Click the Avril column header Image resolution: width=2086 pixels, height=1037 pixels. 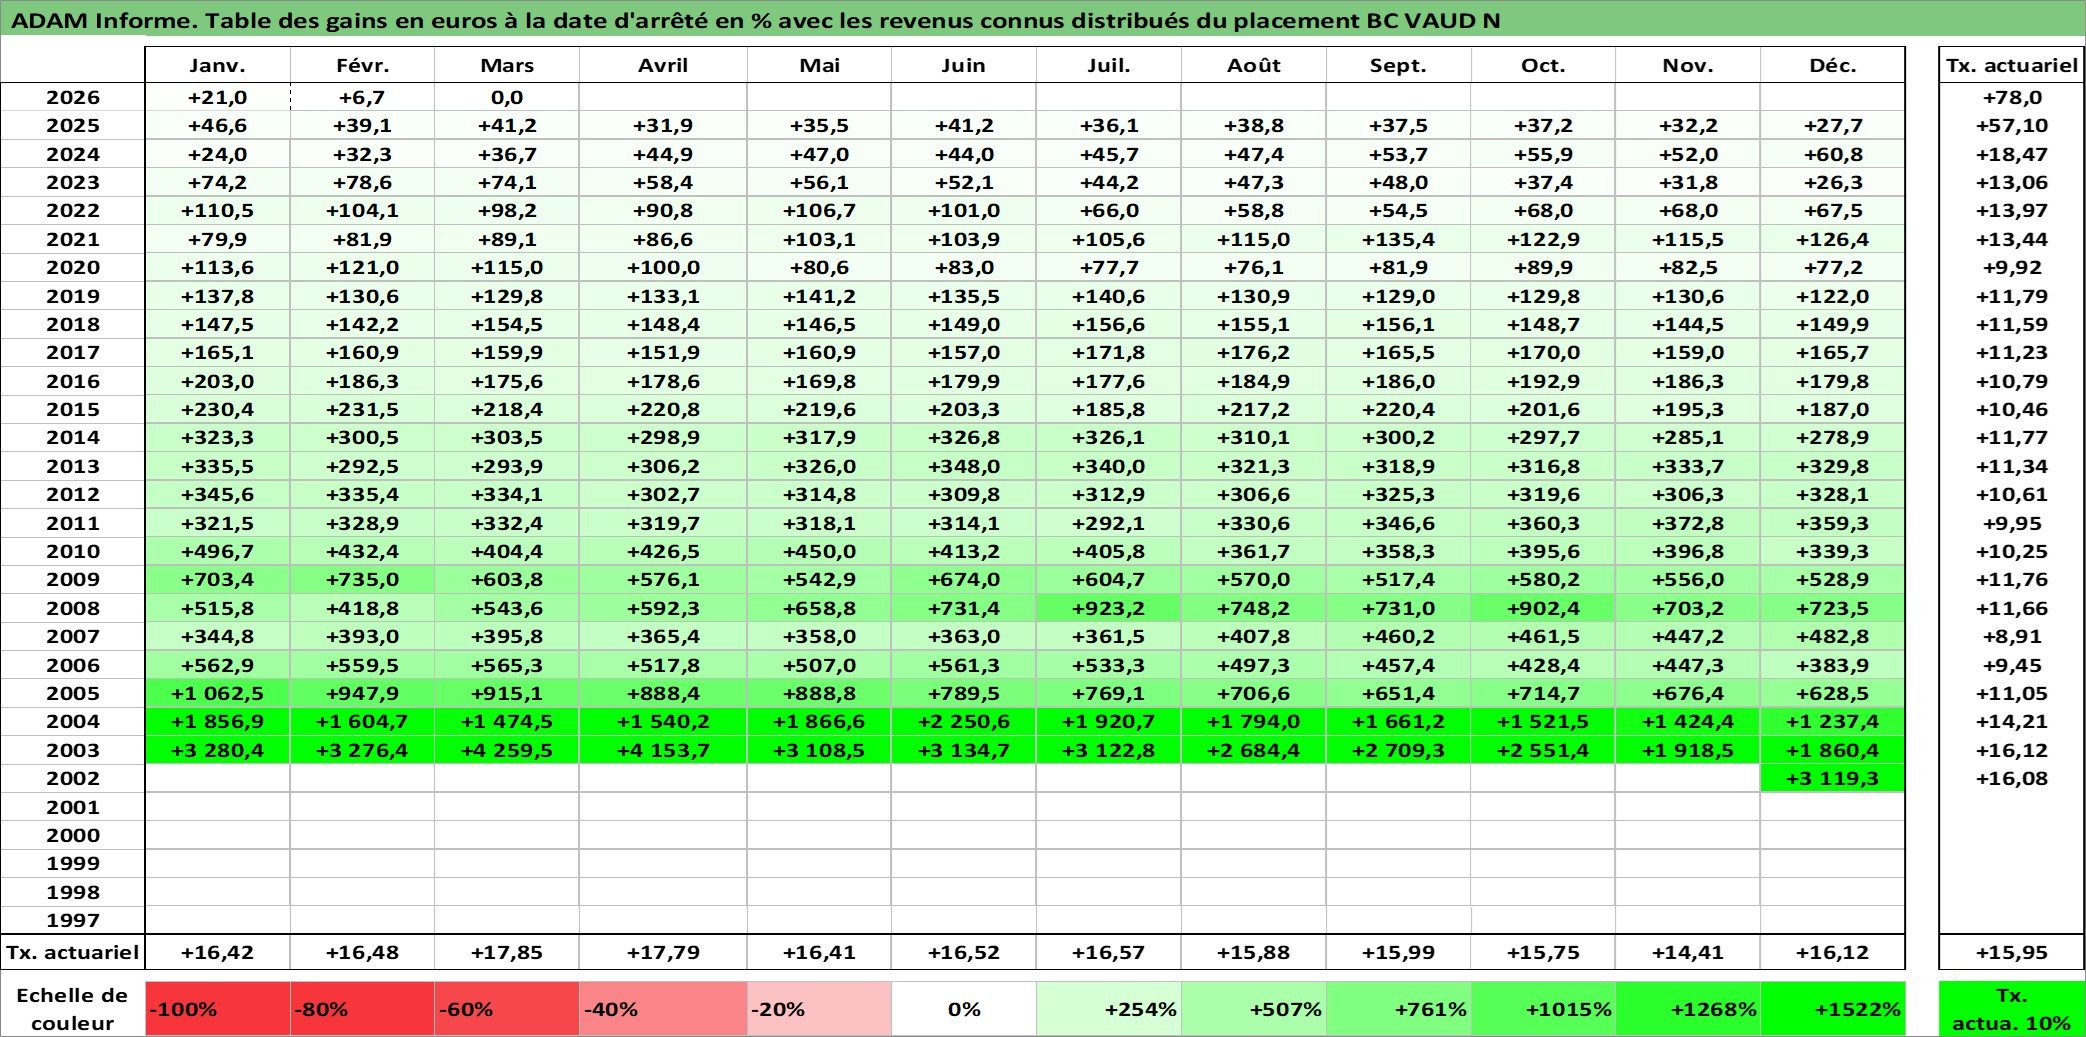[663, 65]
